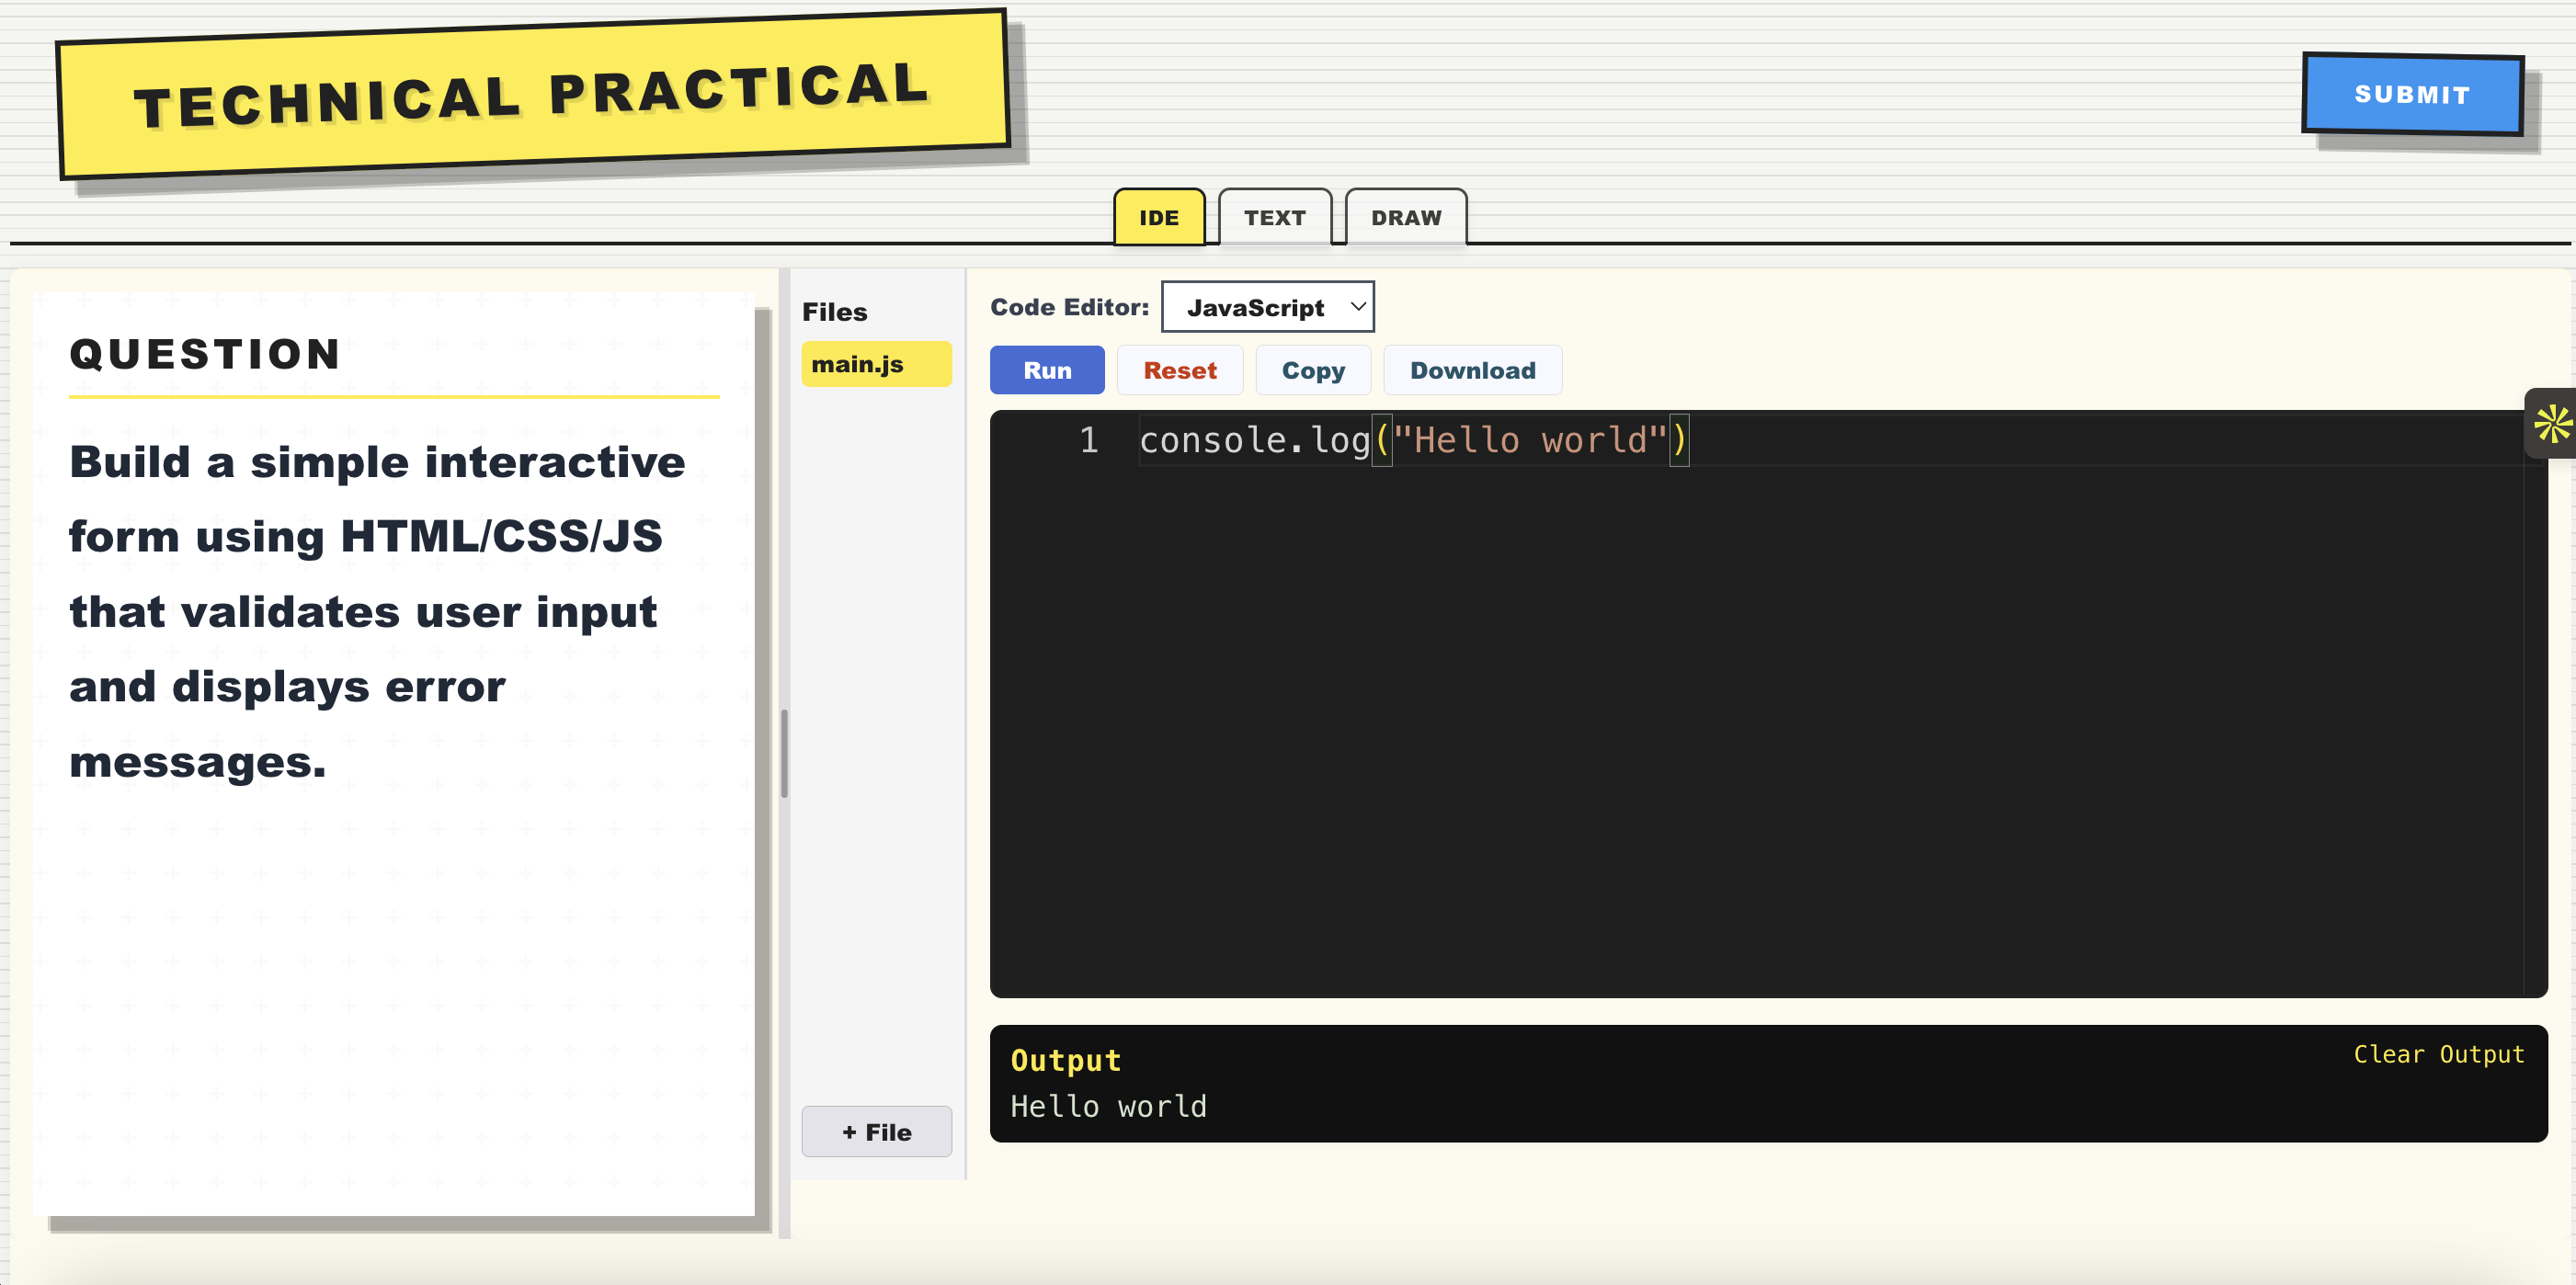Screen dimensions: 2576x1285
Task: Switch to the DRAW tab
Action: [x=1405, y=217]
